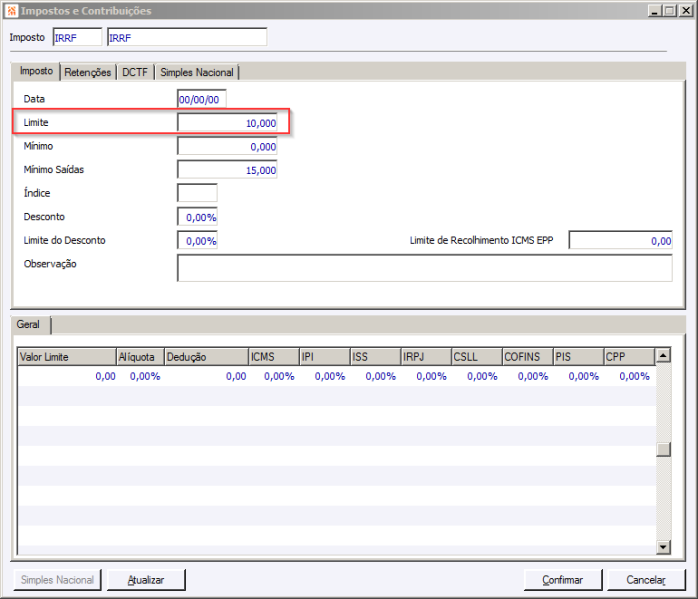The height and width of the screenshot is (599, 698).
Task: Click the CSLL column header
Action: (477, 357)
